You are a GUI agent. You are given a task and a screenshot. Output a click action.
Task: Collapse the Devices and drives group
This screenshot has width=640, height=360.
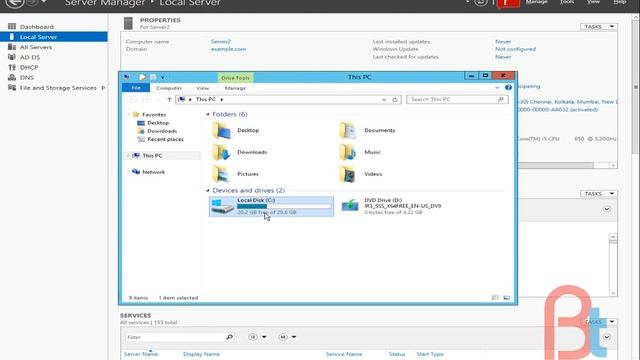coord(207,191)
